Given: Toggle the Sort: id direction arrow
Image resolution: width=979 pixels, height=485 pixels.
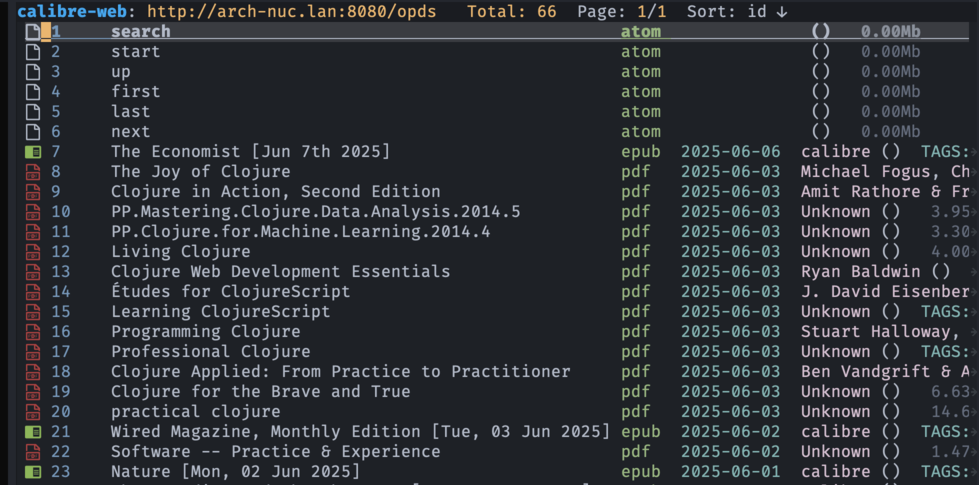Looking at the screenshot, I should click(781, 12).
